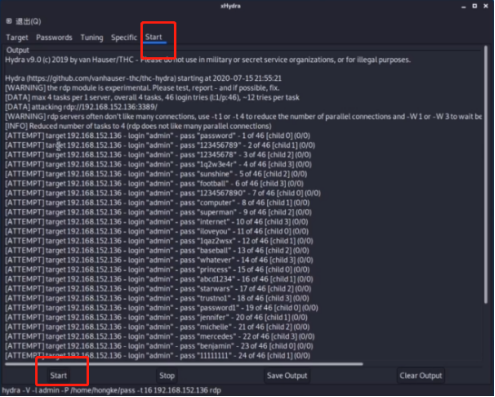The height and width of the screenshot is (397, 495).
Task: Click the horizontal scrollbar below the output
Action: tap(184, 364)
